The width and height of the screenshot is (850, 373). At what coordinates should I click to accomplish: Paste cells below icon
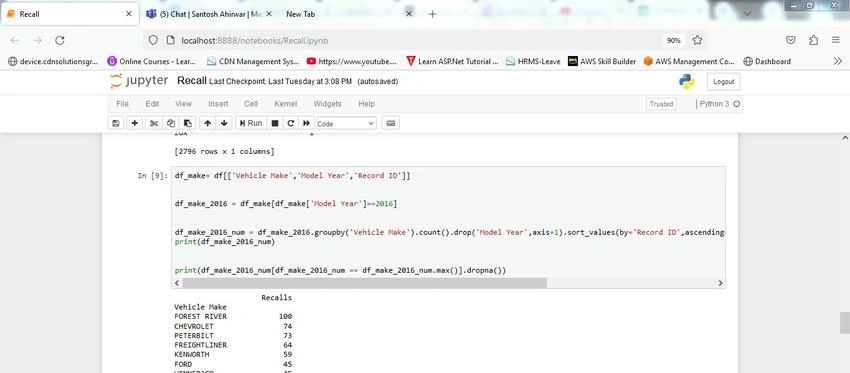pos(188,124)
